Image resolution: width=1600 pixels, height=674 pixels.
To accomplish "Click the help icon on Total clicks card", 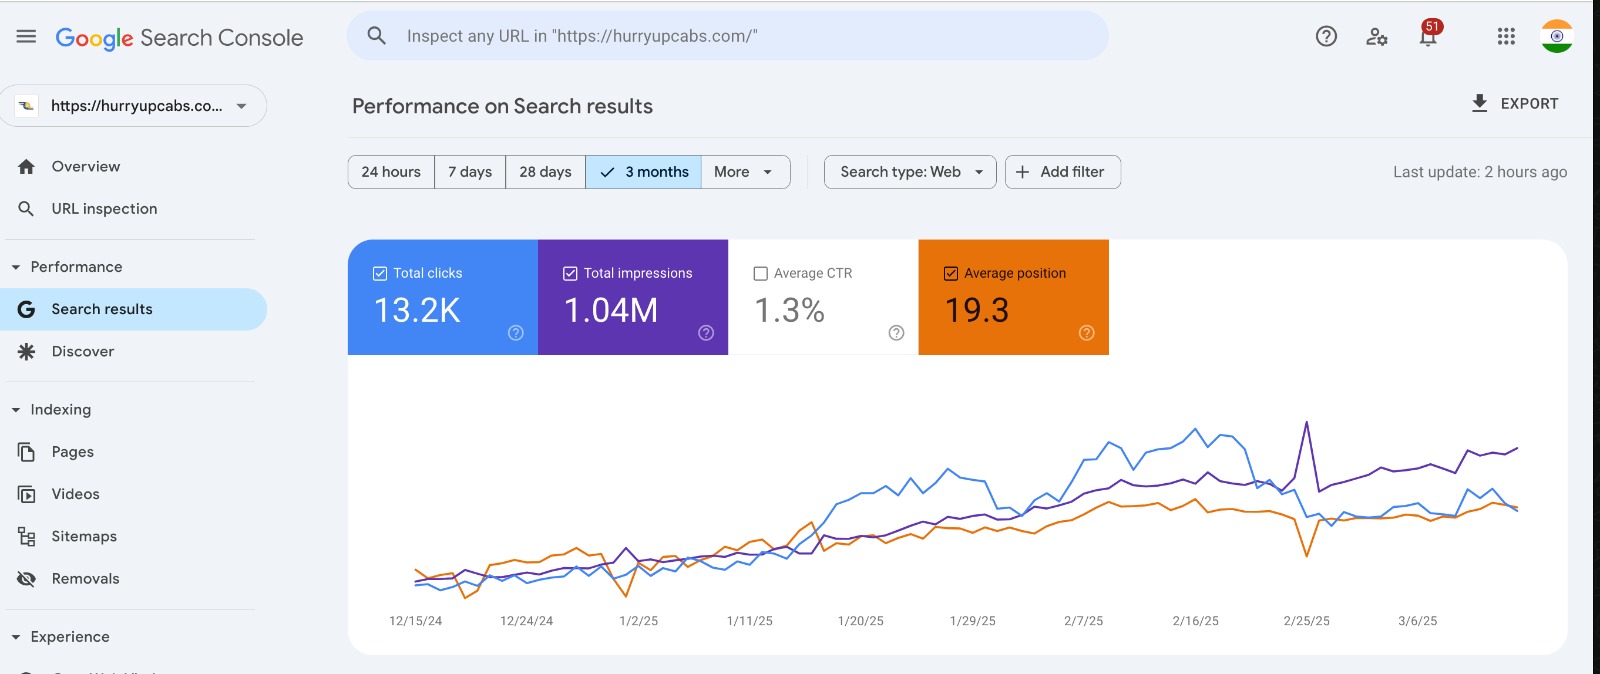I will tap(516, 333).
